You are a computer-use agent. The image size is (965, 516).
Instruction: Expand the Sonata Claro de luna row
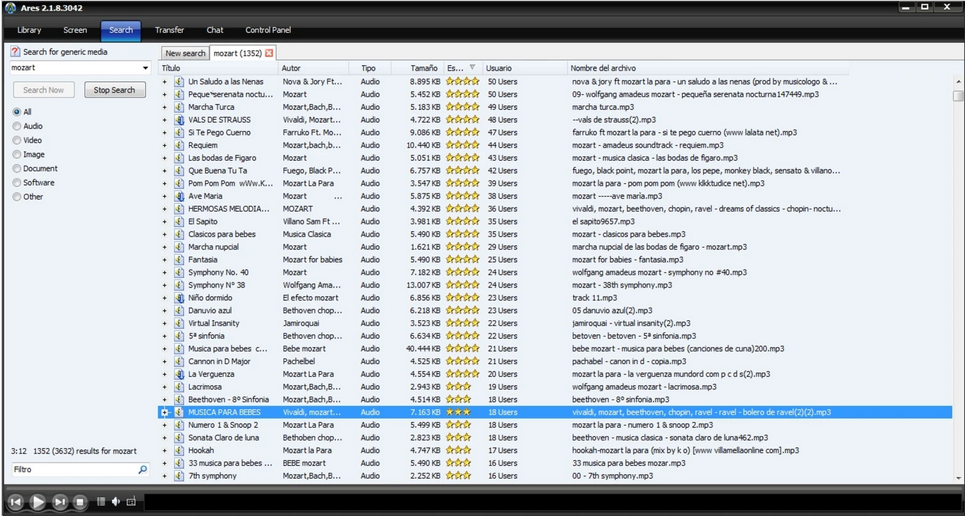point(164,438)
